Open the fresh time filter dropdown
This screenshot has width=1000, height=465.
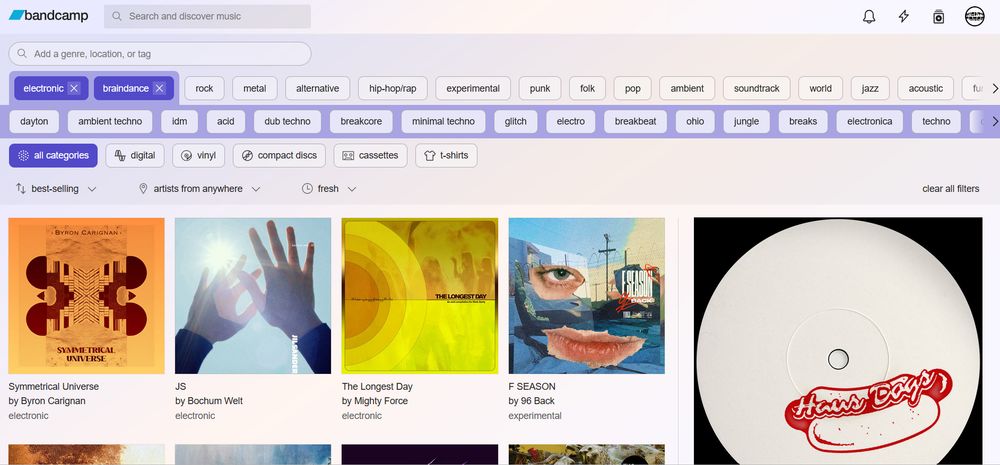coord(329,189)
